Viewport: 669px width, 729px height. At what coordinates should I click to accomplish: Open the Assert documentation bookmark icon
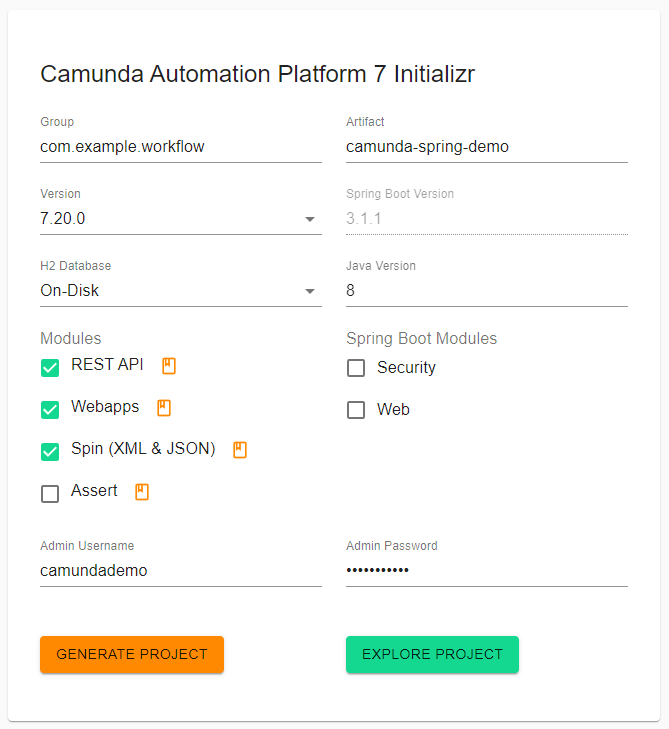pos(142,491)
